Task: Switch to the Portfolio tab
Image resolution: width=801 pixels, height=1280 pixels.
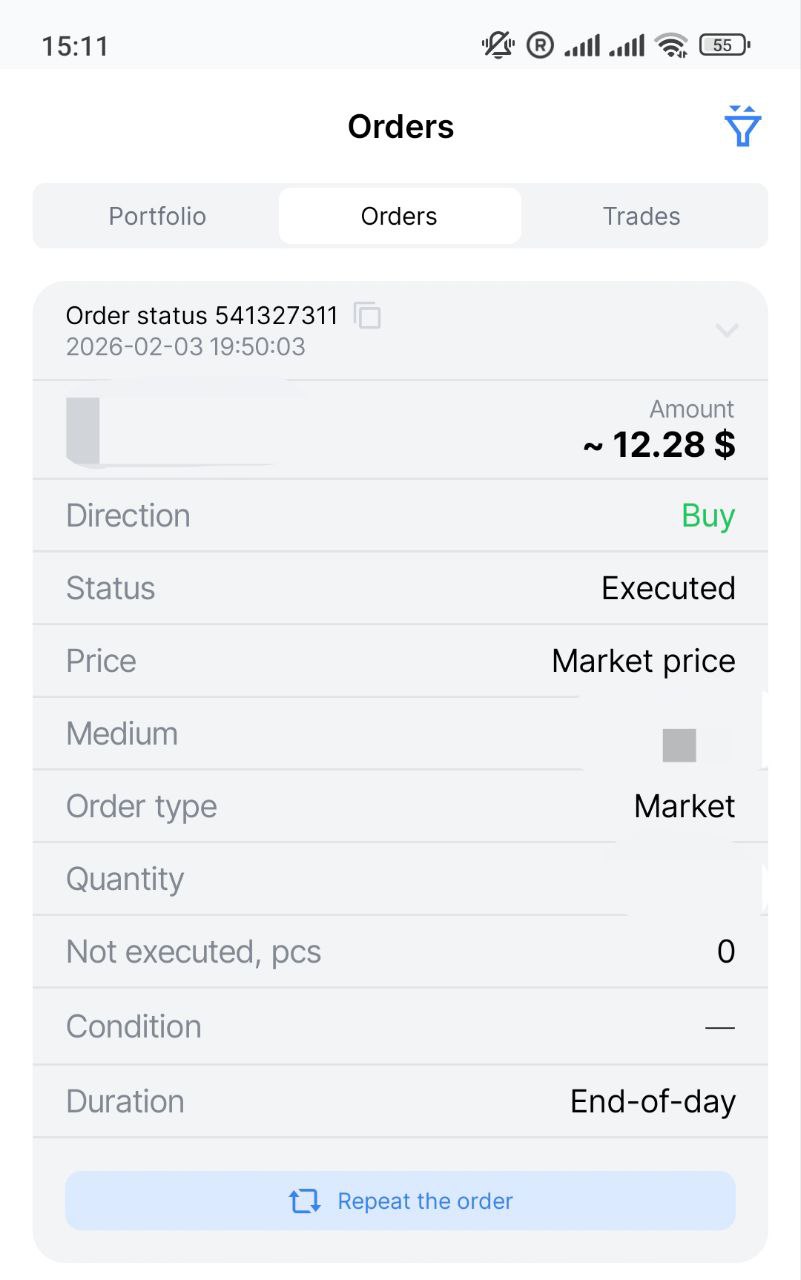Action: (x=157, y=216)
